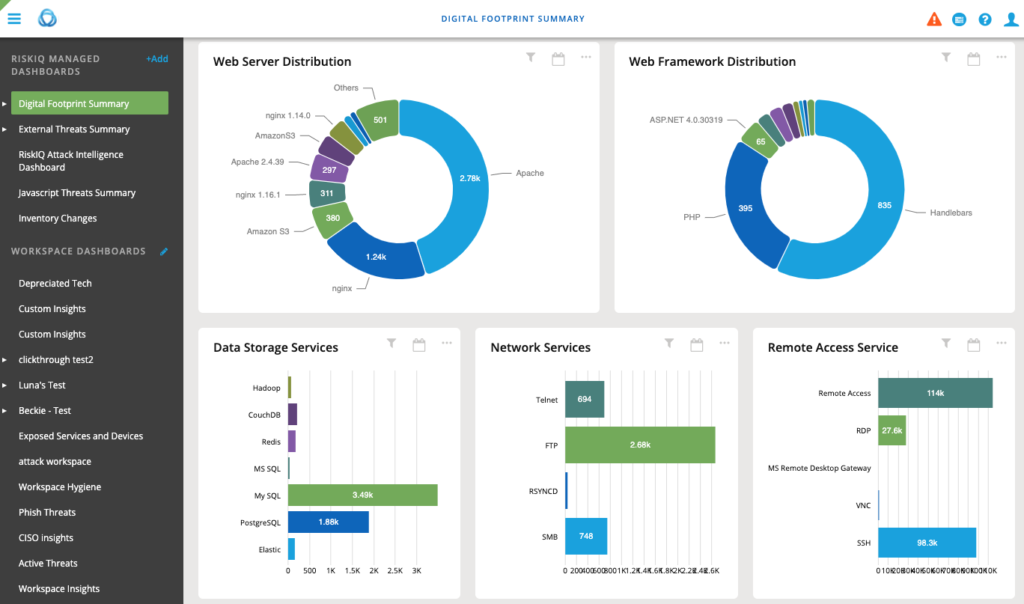The image size is (1024, 604).
Task: Filter the Web Server Distribution widget
Action: 531,57
